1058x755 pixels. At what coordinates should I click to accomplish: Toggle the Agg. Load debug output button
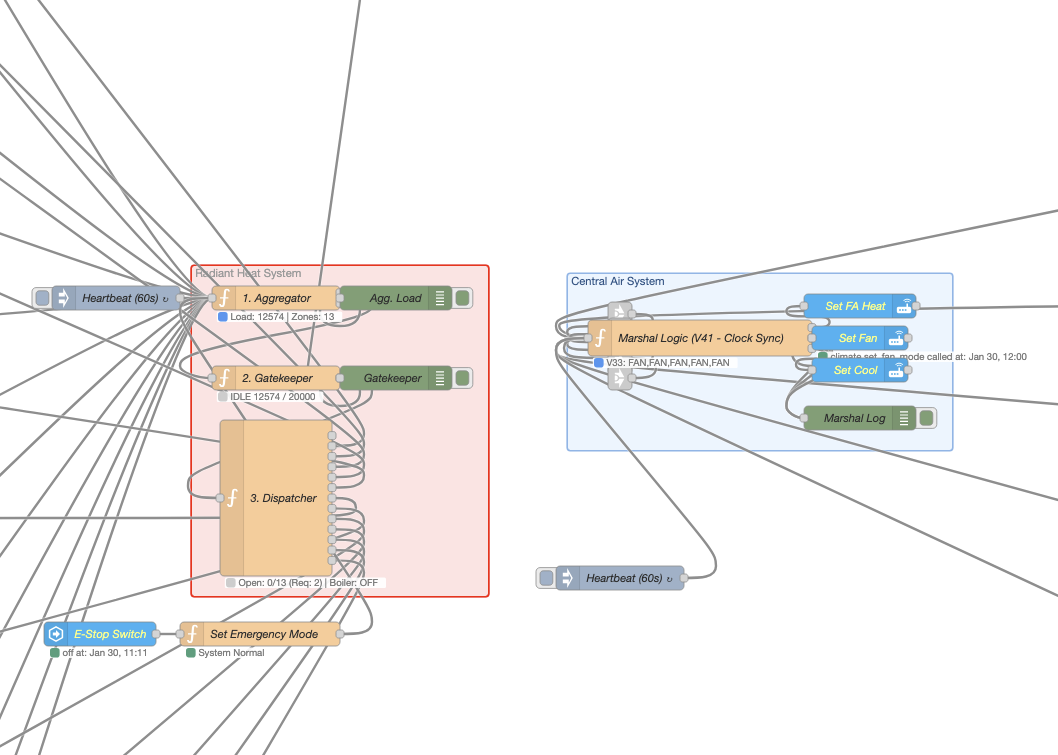[x=460, y=297]
